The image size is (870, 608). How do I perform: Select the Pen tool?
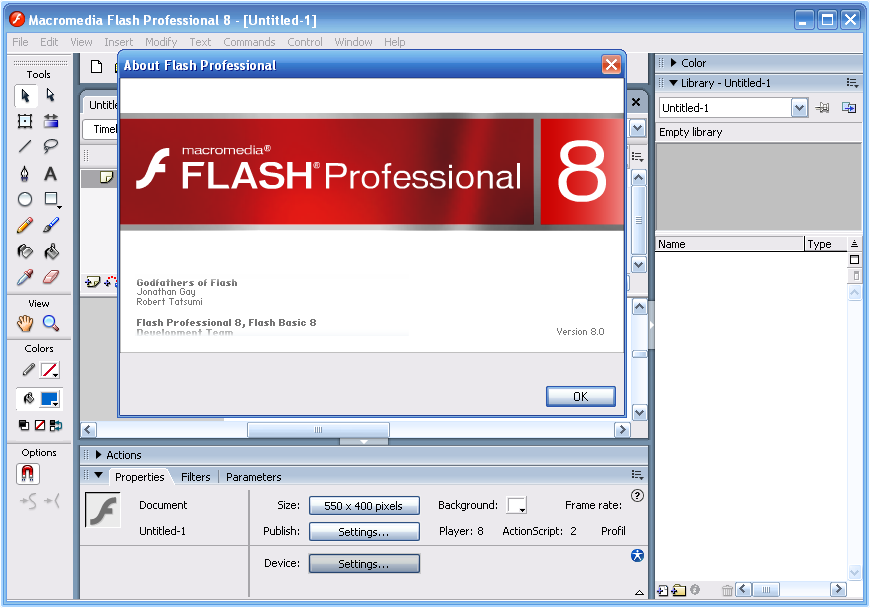(x=25, y=174)
